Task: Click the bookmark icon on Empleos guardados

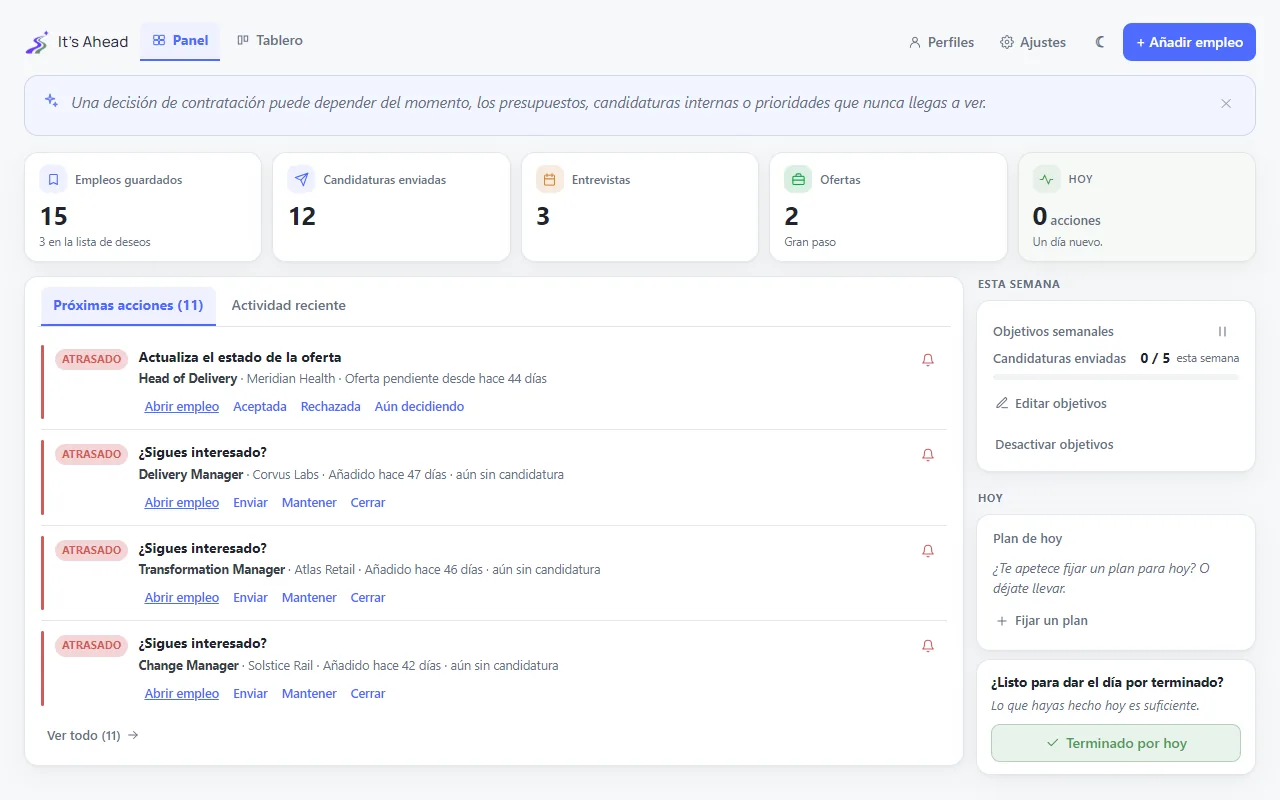Action: click(54, 180)
